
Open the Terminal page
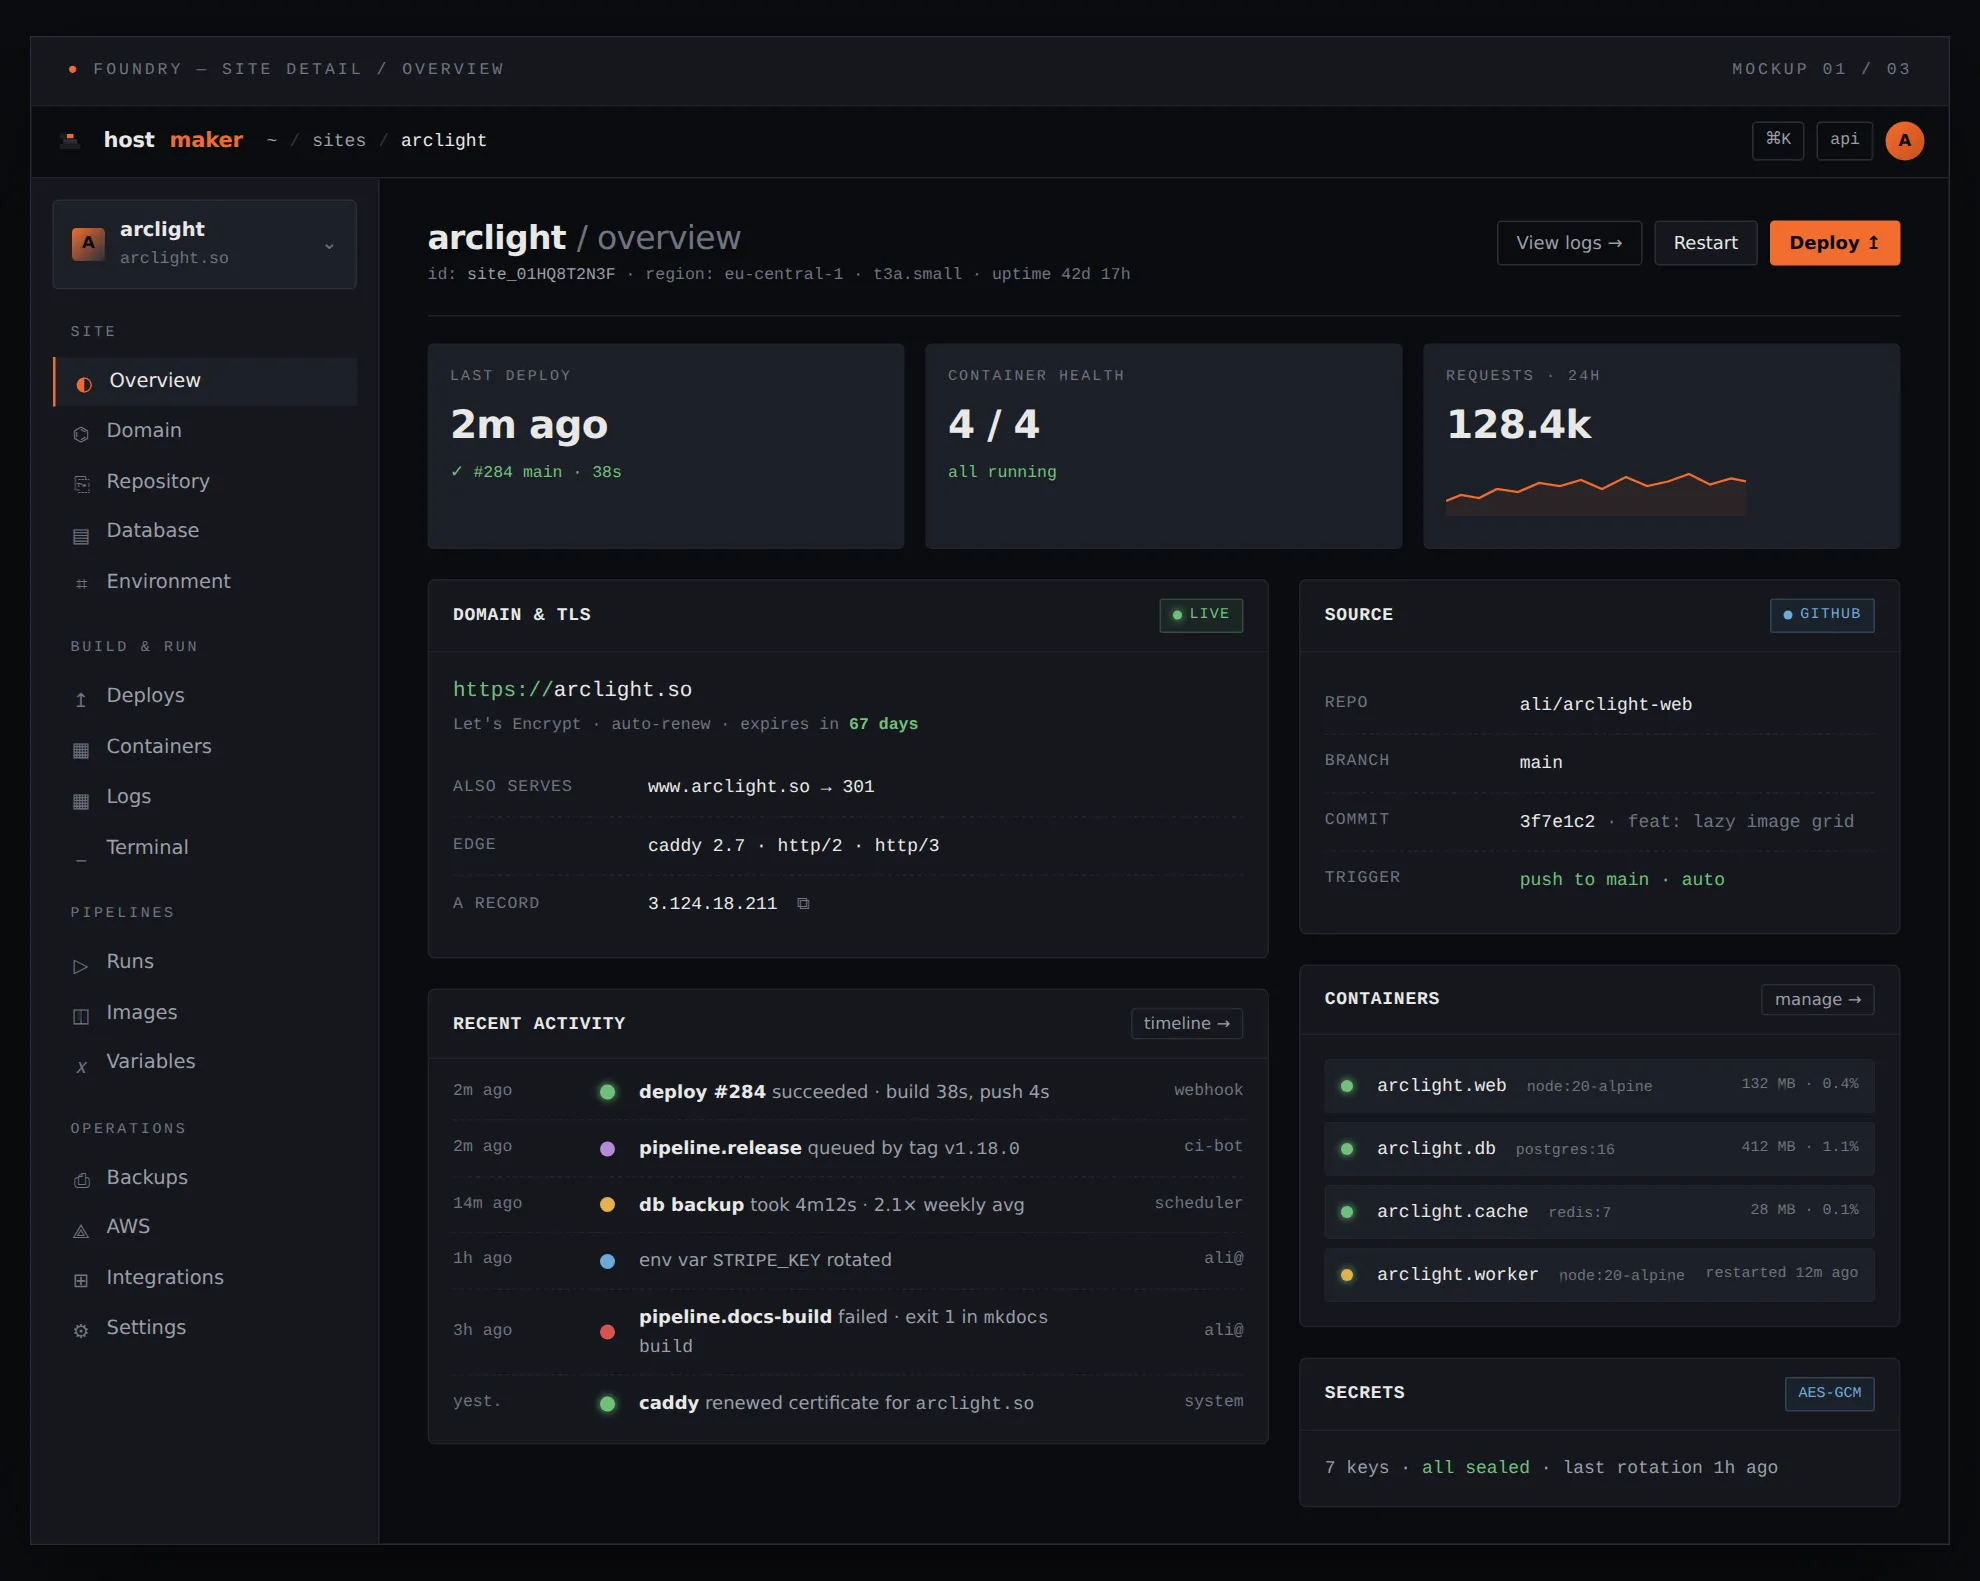pyautogui.click(x=205, y=848)
